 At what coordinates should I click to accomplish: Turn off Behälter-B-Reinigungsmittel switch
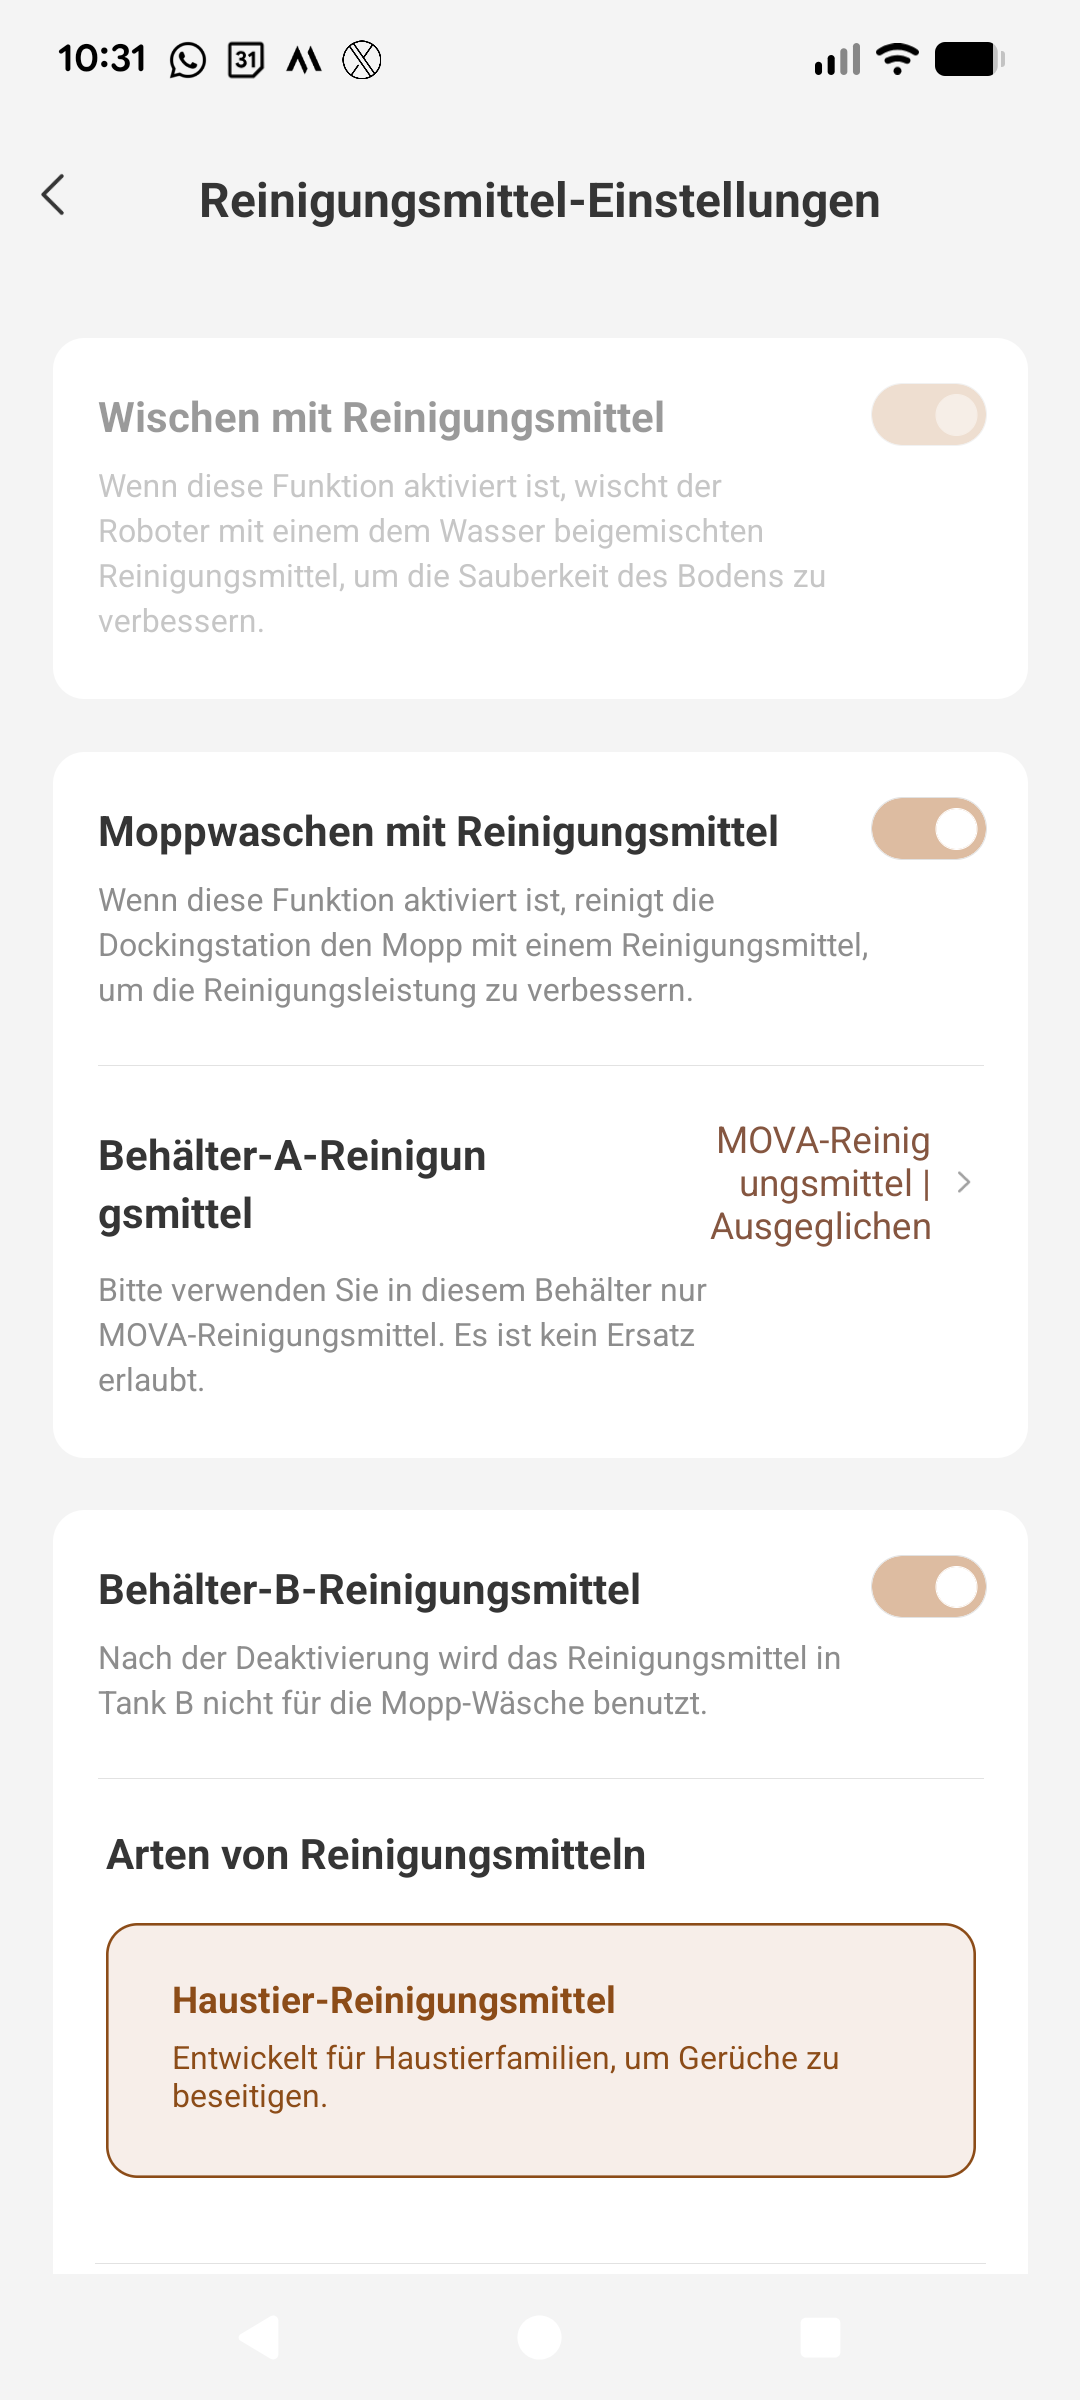928,1587
